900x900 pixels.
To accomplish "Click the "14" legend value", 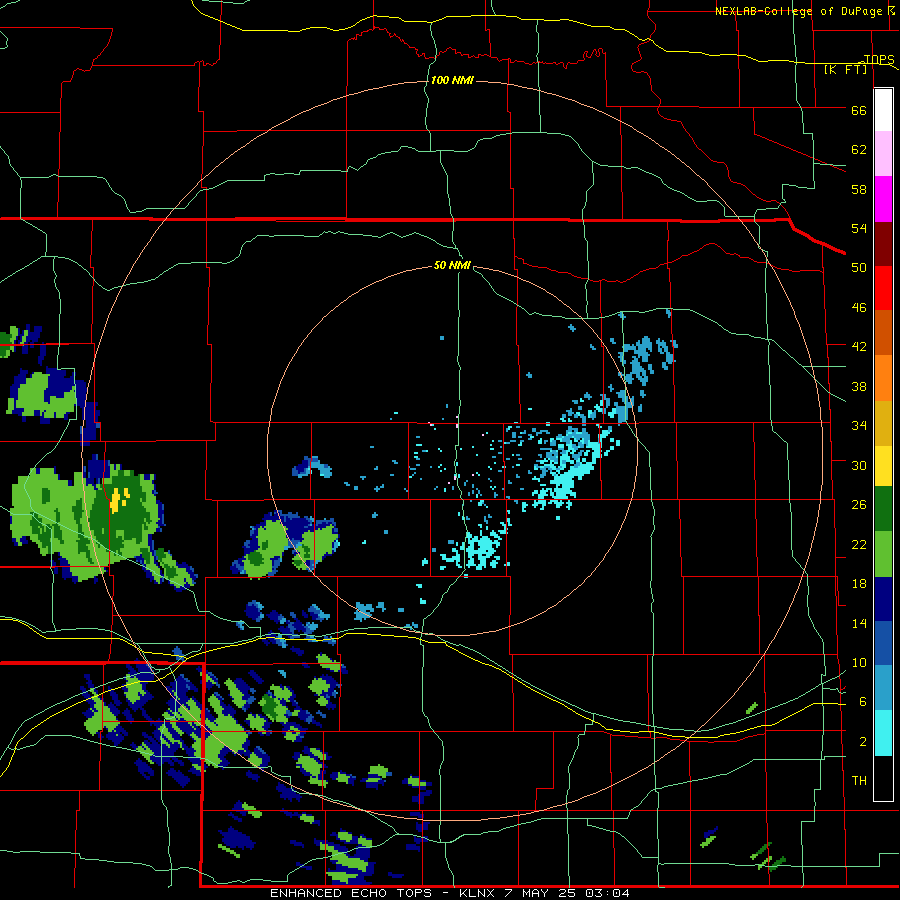I will tap(859, 623).
